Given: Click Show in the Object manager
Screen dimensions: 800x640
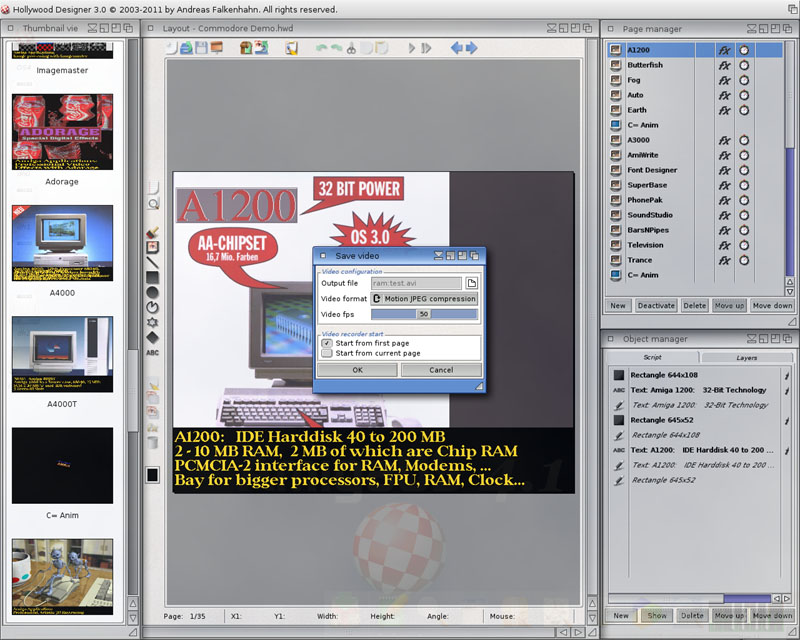Looking at the screenshot, I should tap(657, 616).
